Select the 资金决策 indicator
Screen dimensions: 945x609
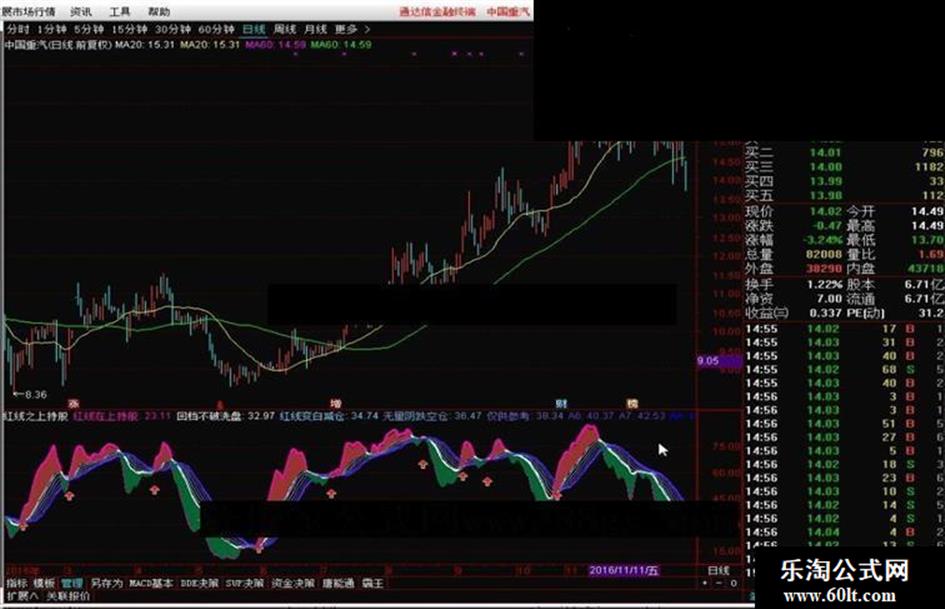(x=293, y=583)
